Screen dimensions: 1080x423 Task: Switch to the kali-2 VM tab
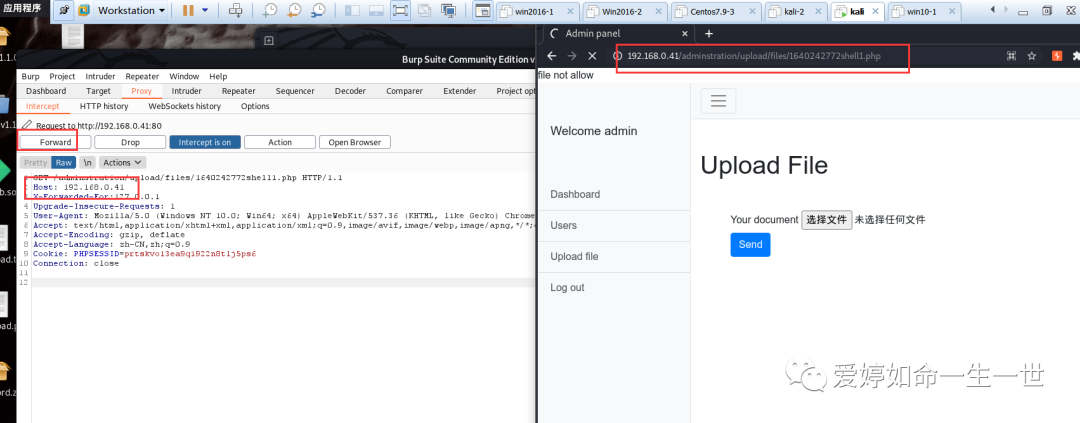795,12
